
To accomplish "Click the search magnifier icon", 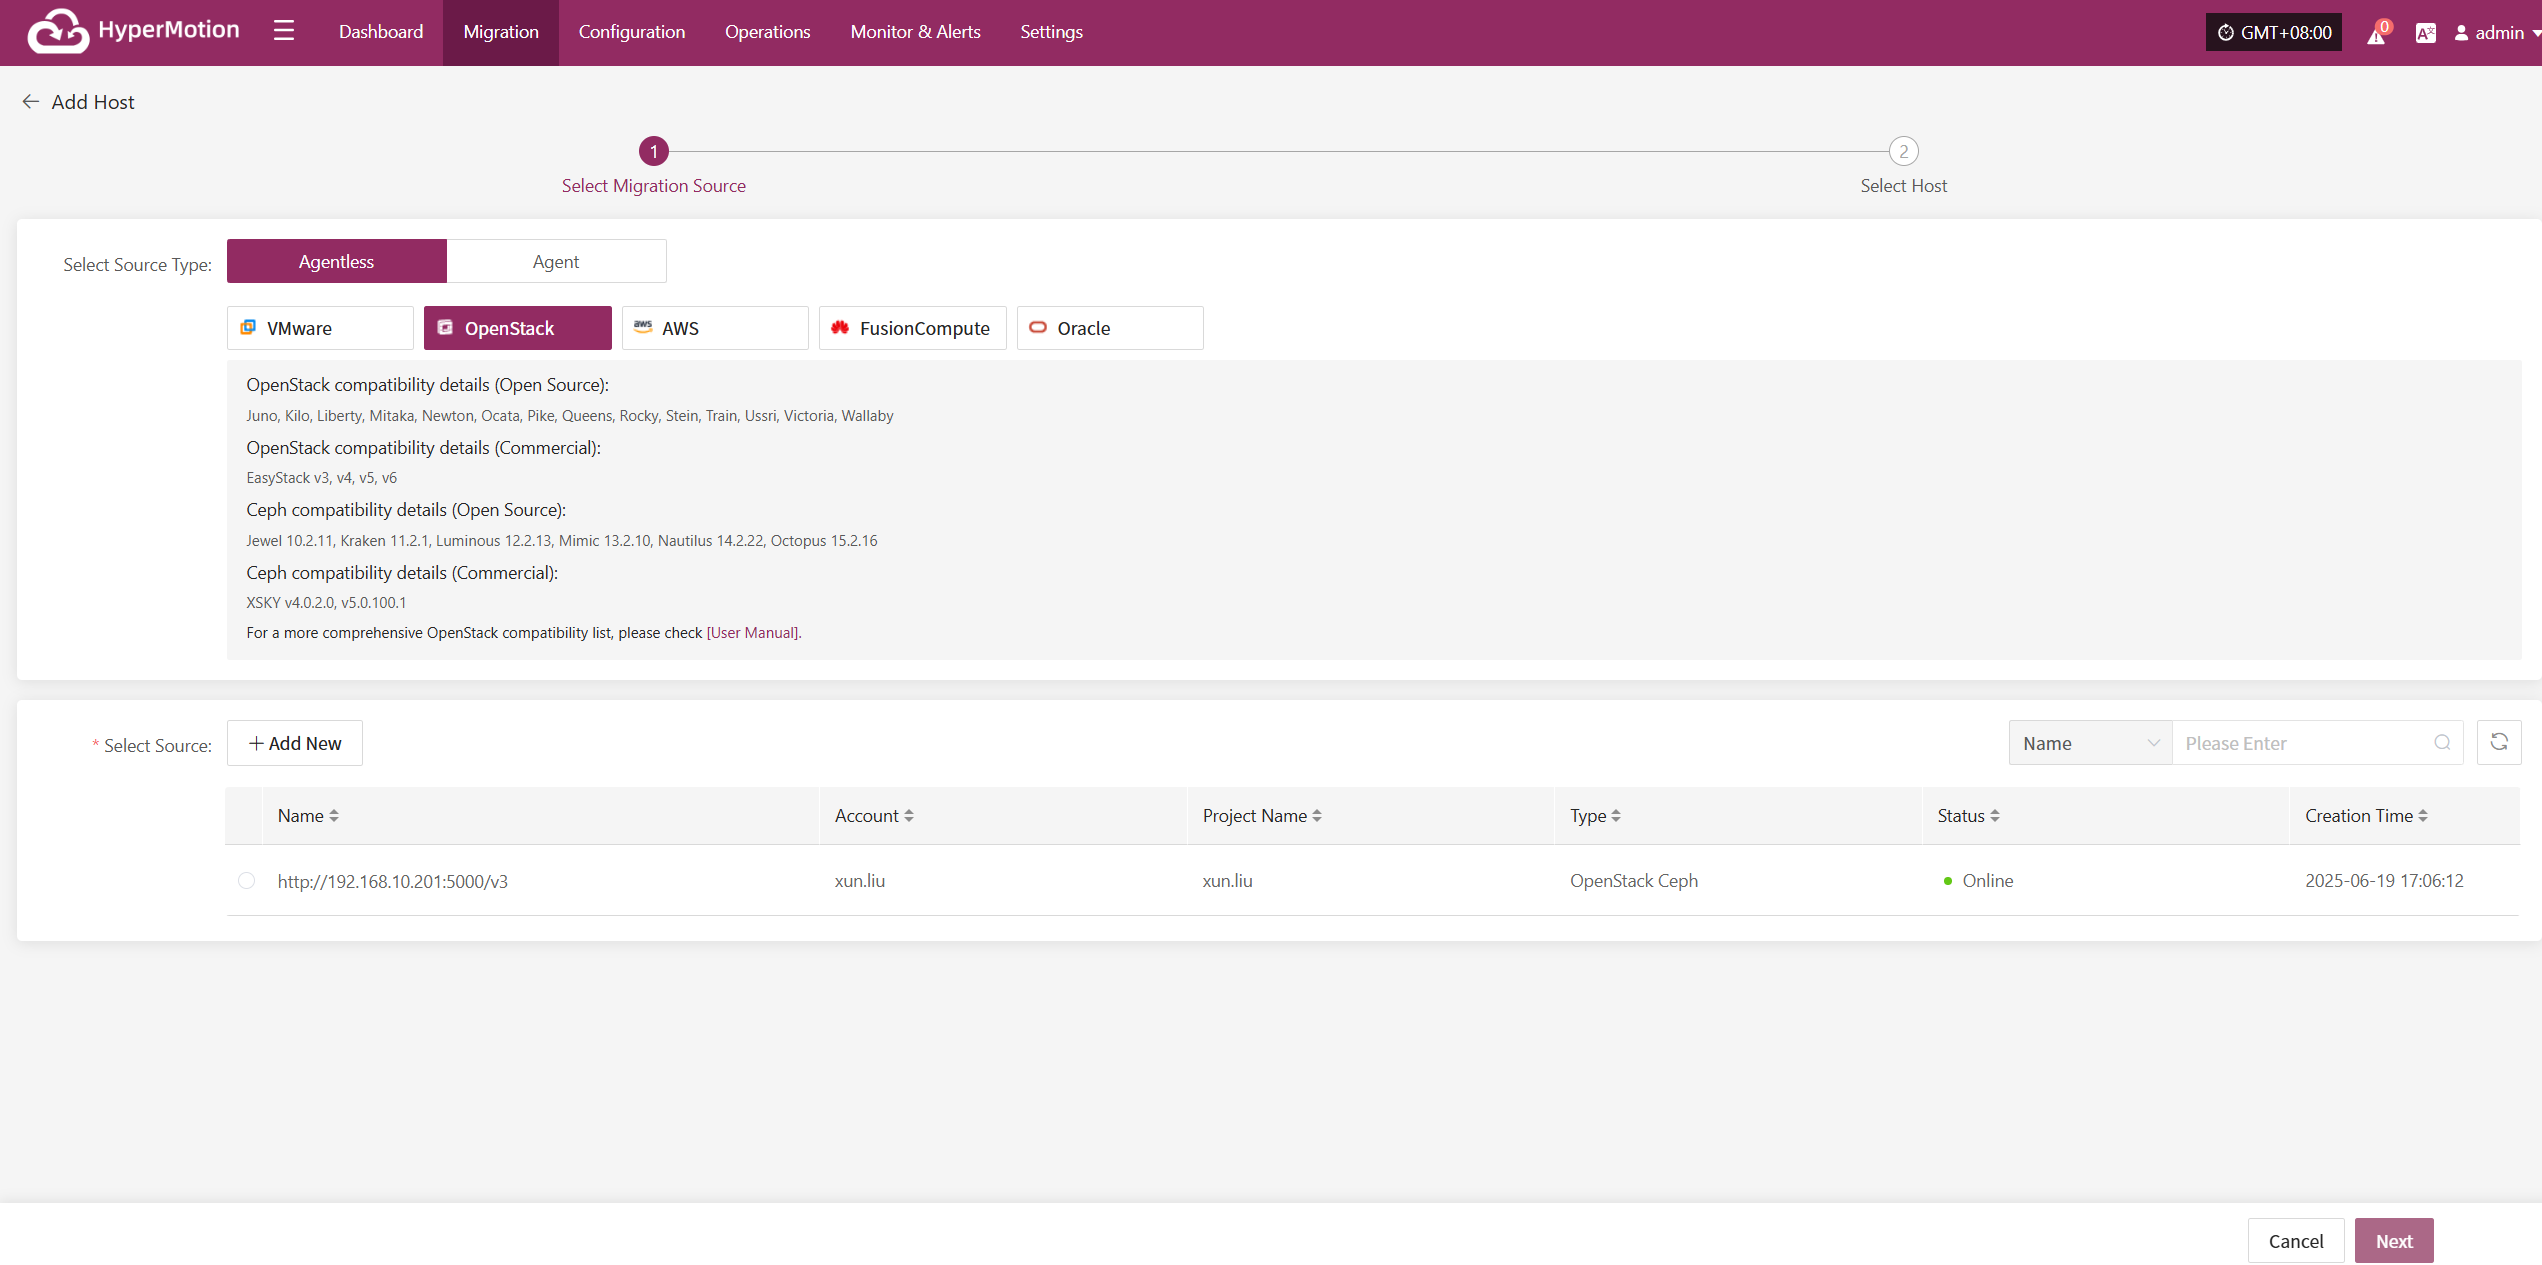I will (x=2442, y=743).
